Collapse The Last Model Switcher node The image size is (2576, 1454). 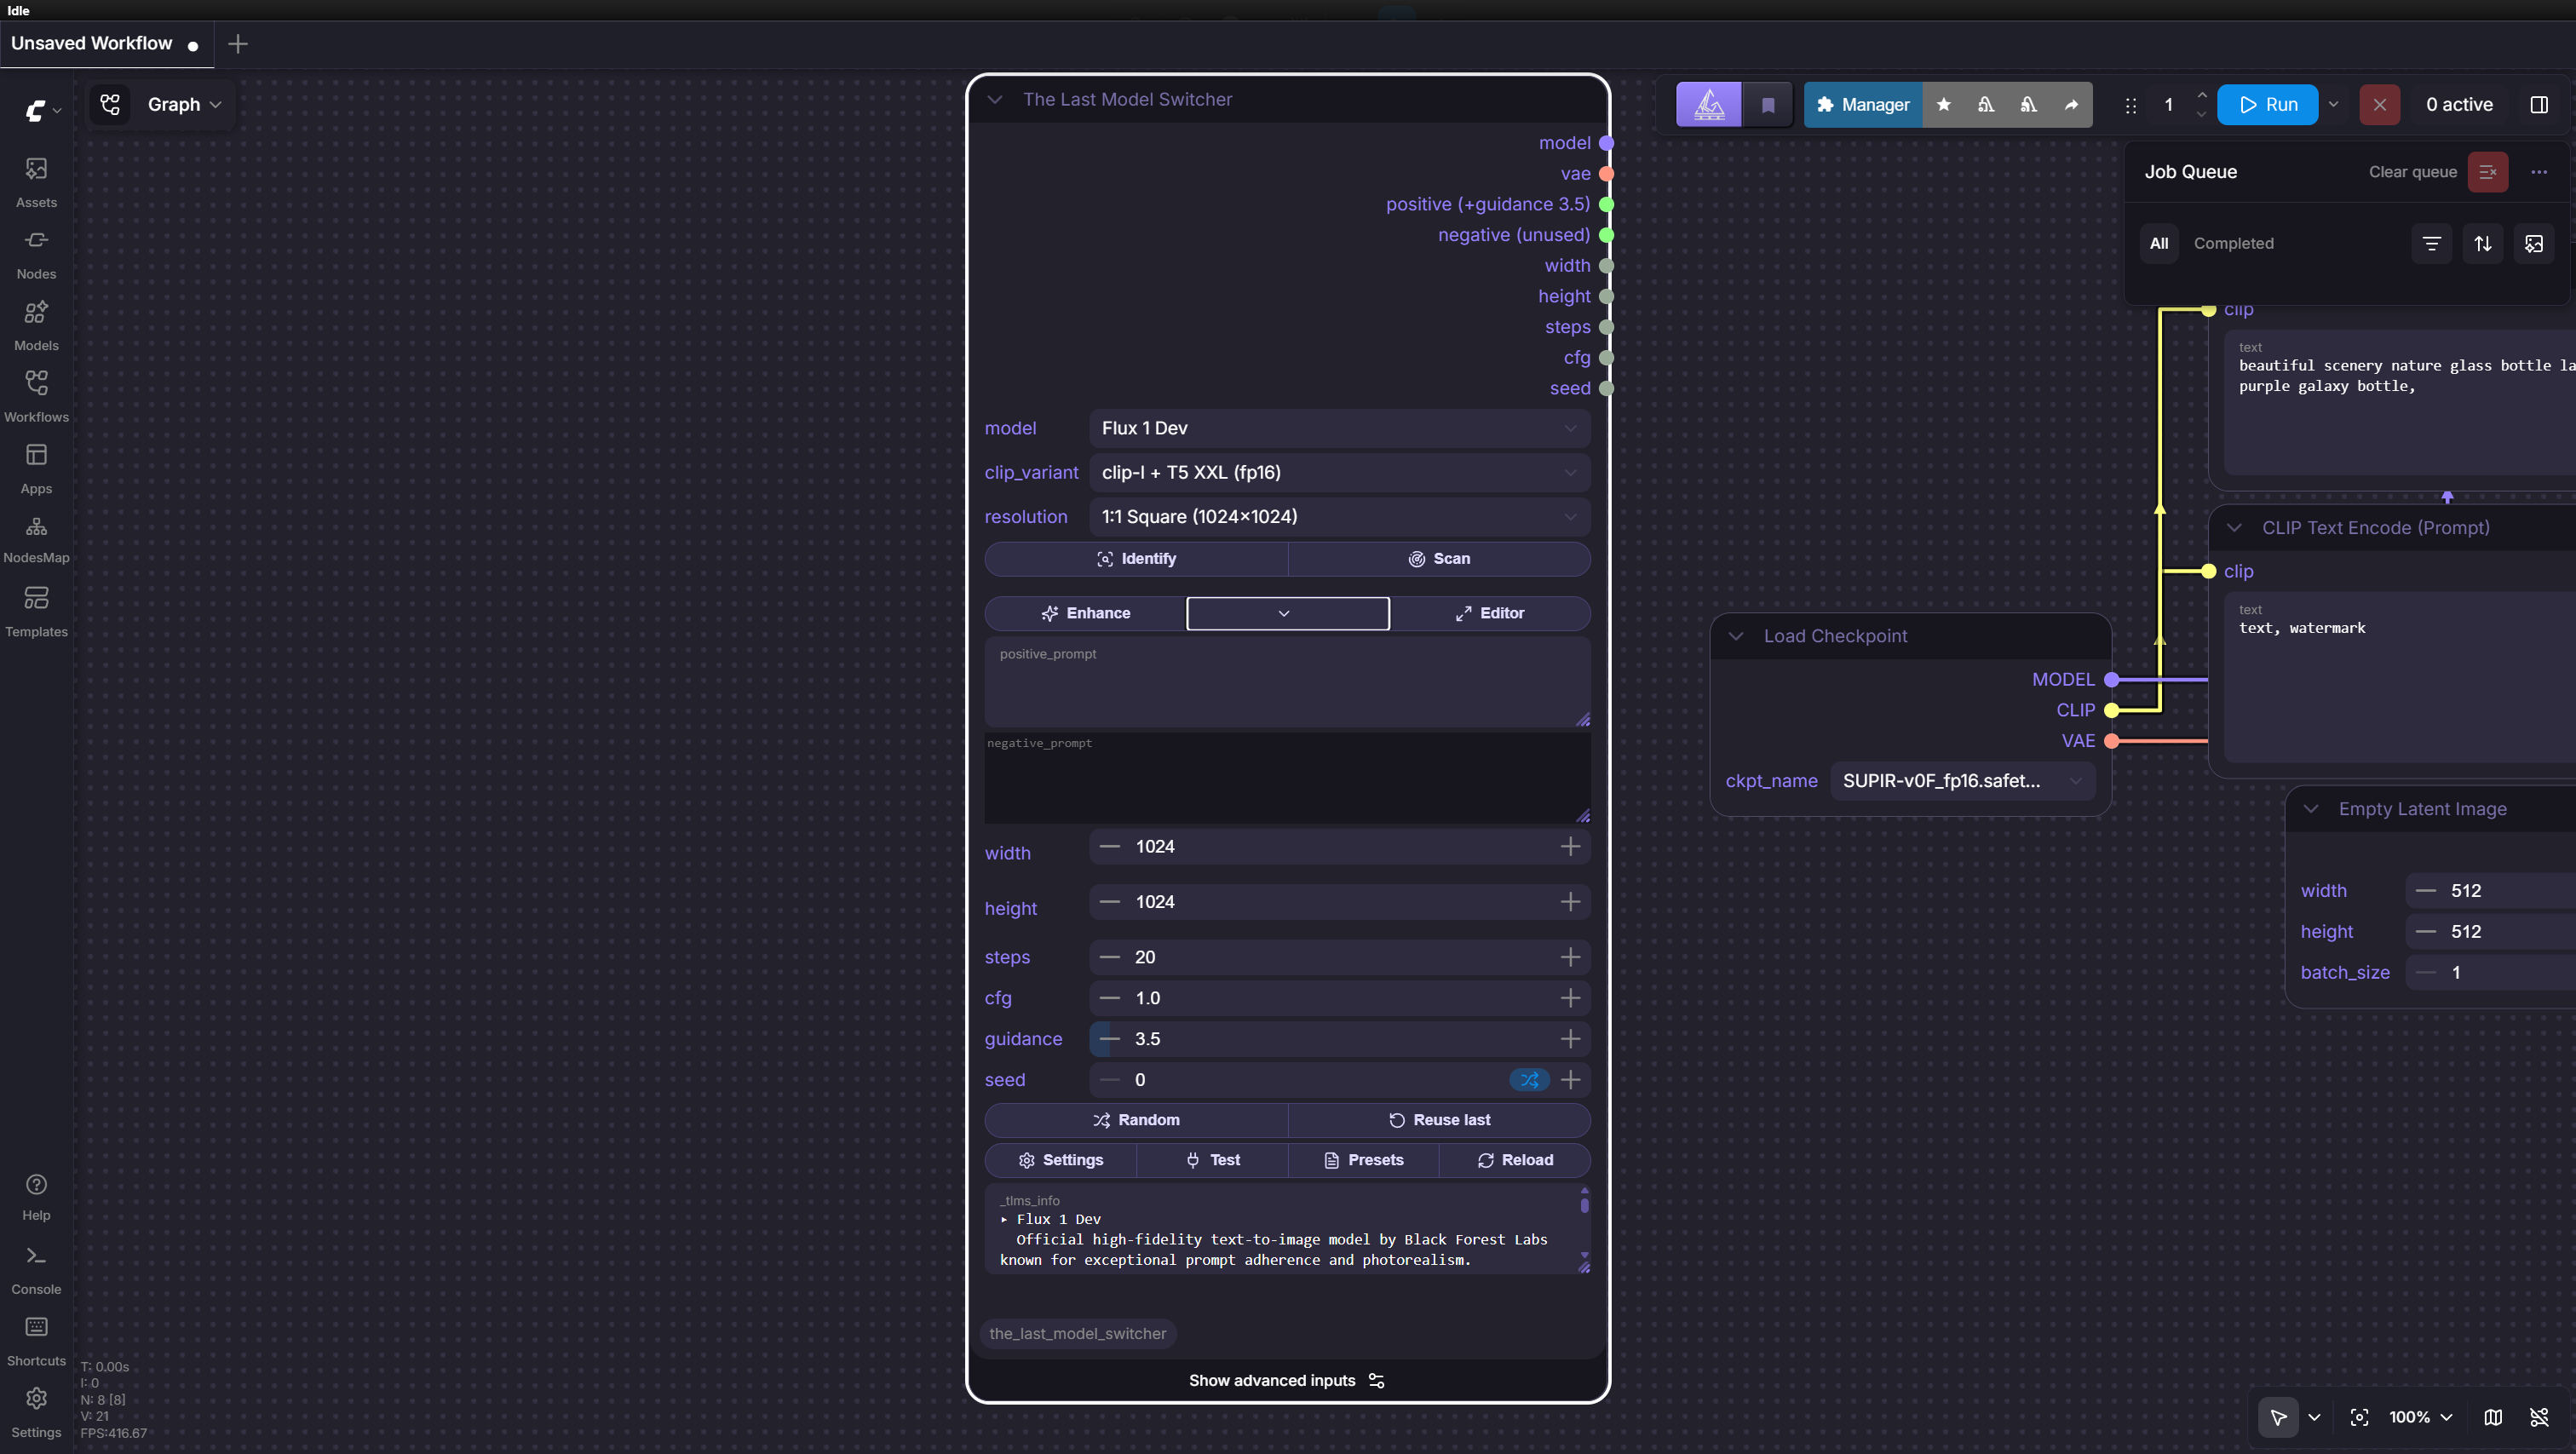click(x=994, y=100)
